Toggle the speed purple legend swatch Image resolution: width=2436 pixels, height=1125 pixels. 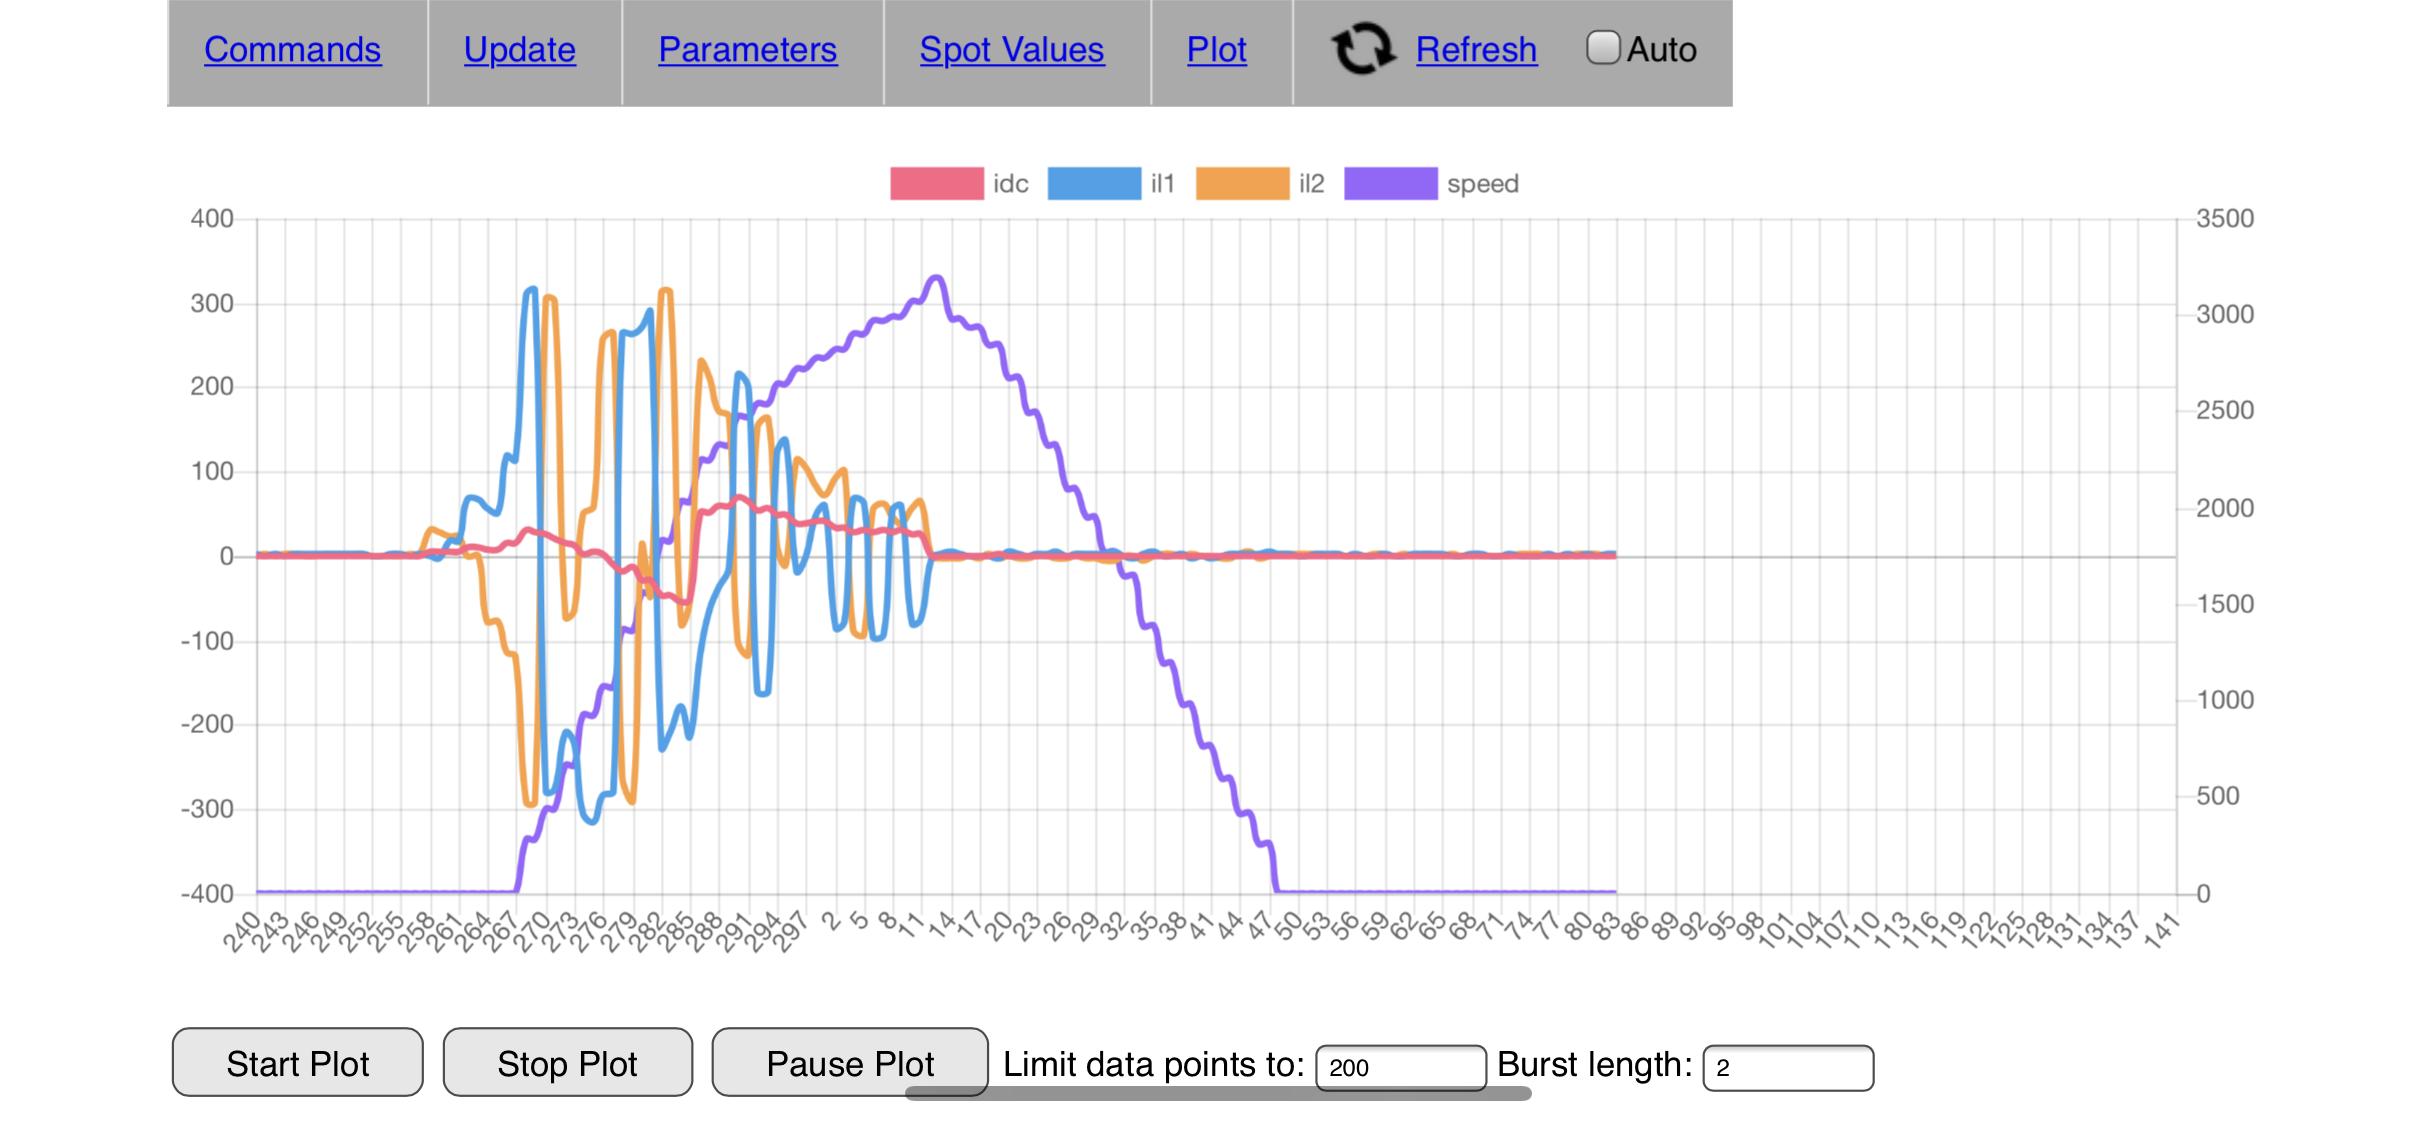click(1390, 184)
